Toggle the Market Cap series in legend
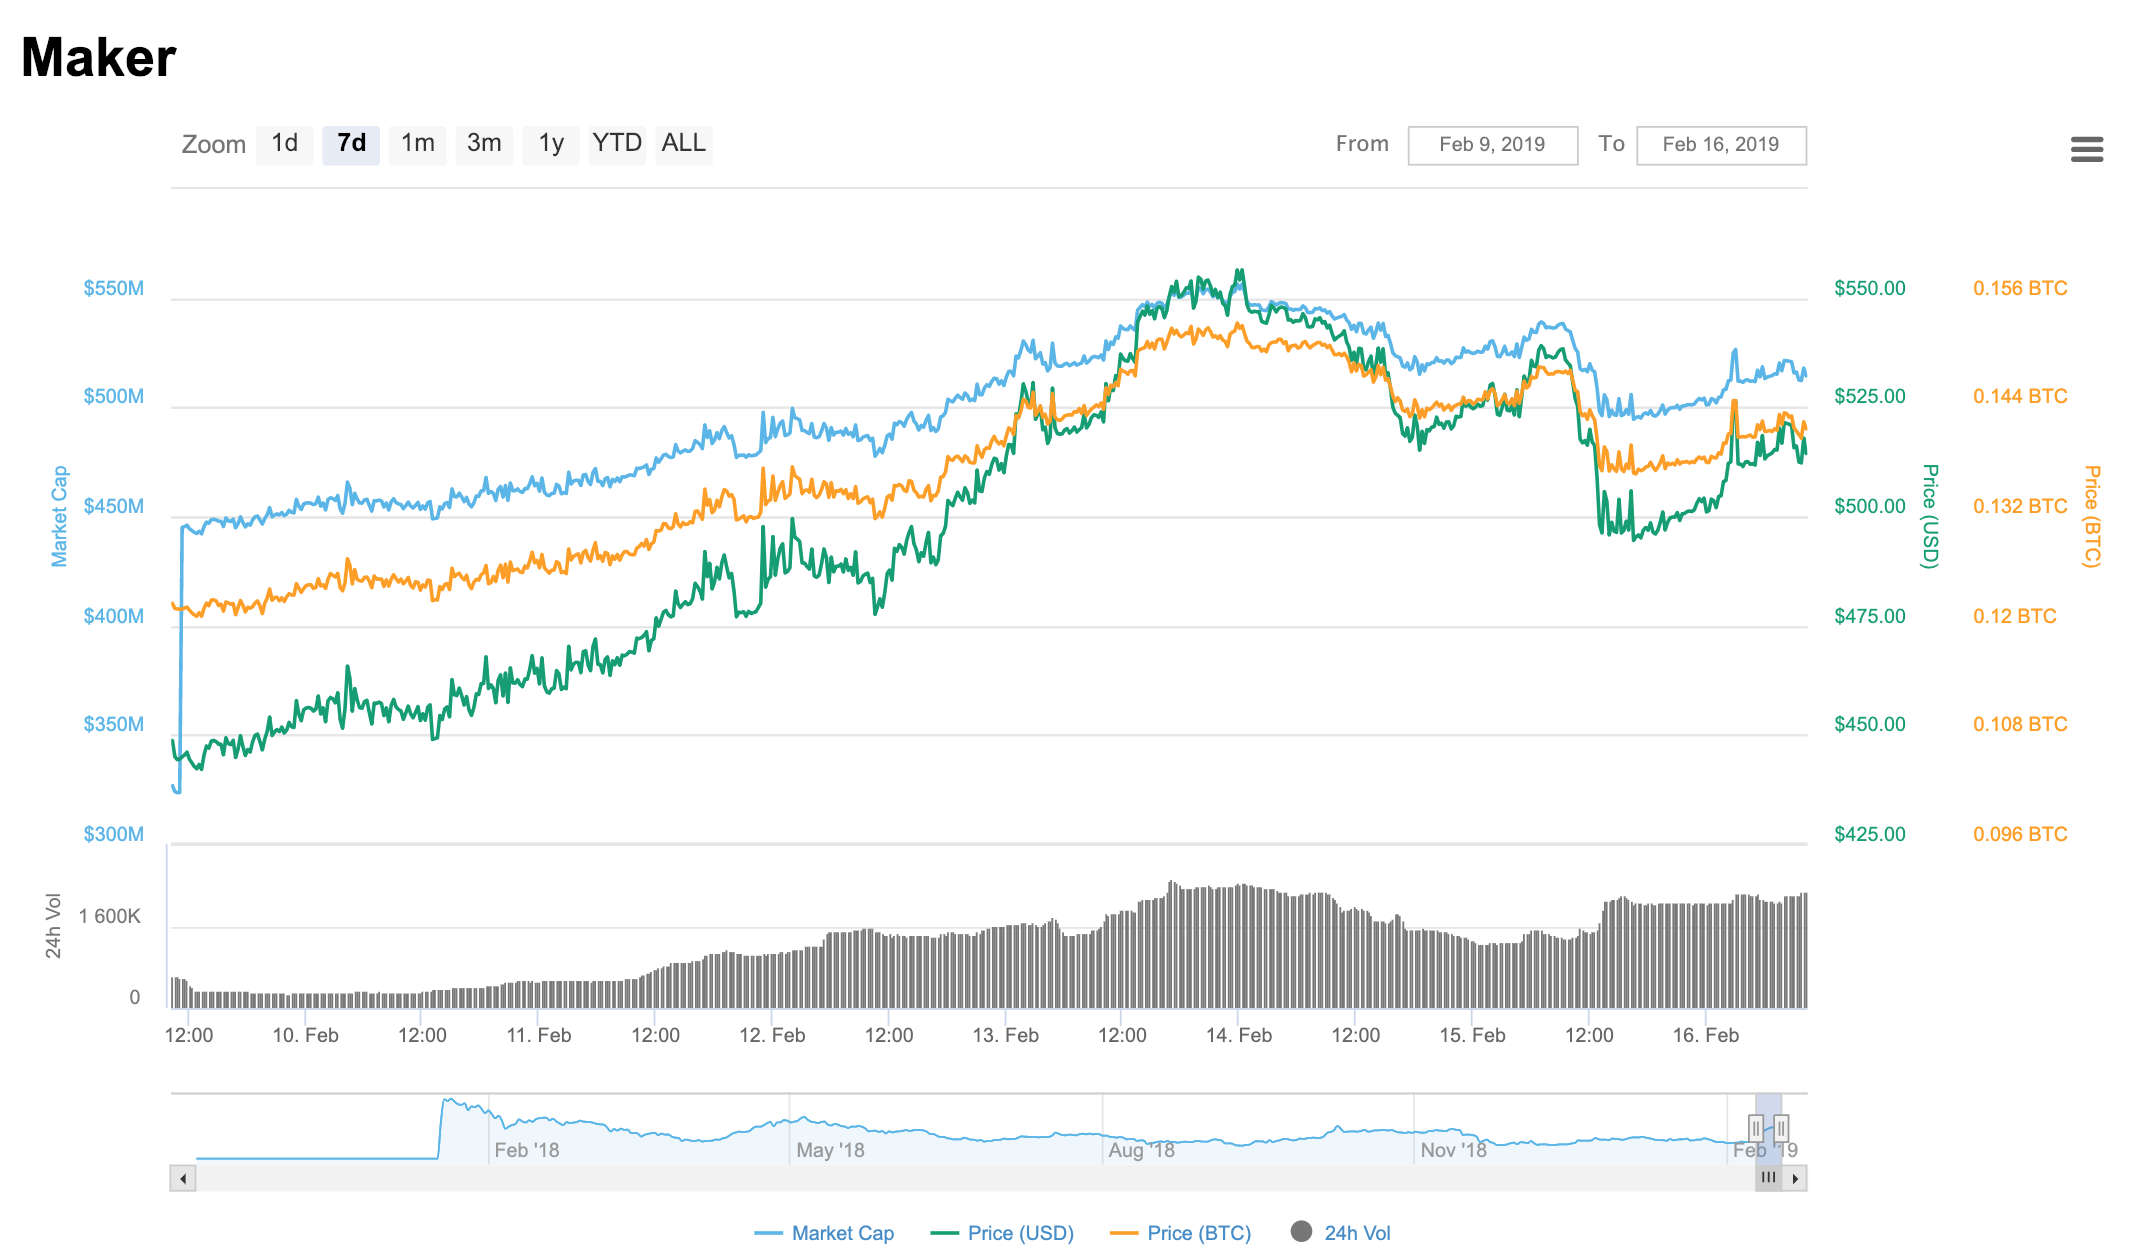2136x1254 pixels. point(824,1233)
